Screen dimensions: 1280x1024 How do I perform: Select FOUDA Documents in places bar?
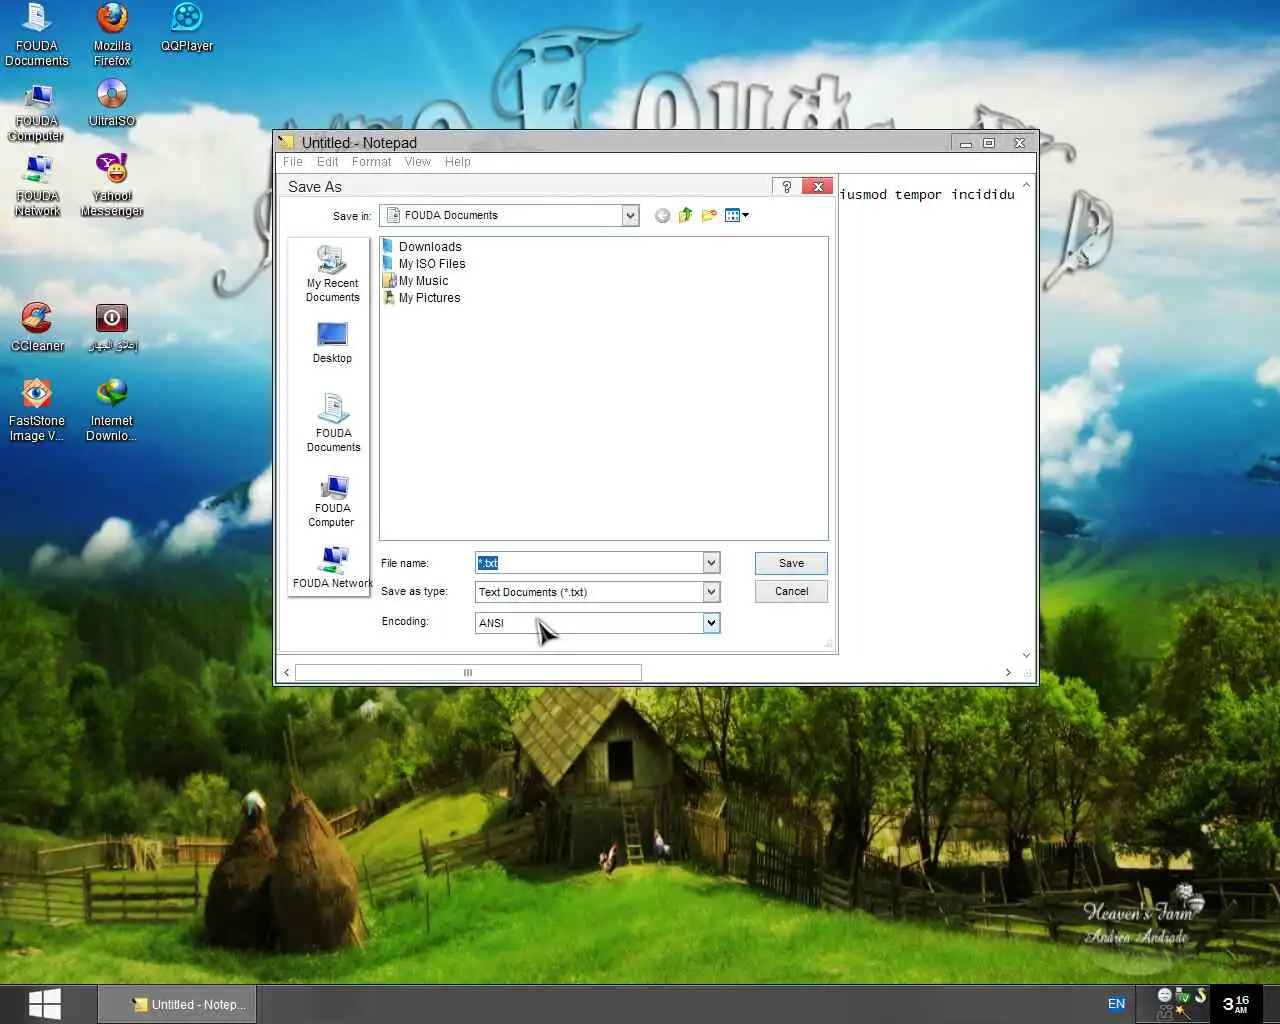tap(333, 423)
